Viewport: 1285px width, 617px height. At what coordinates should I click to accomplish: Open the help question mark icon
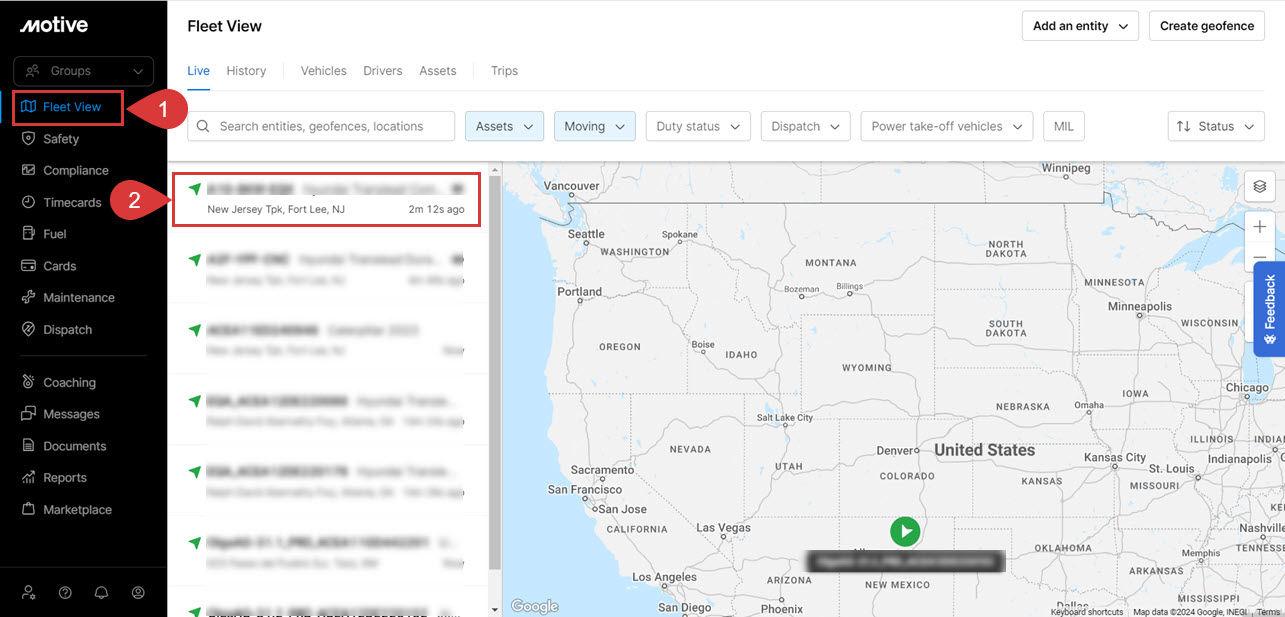(65, 592)
